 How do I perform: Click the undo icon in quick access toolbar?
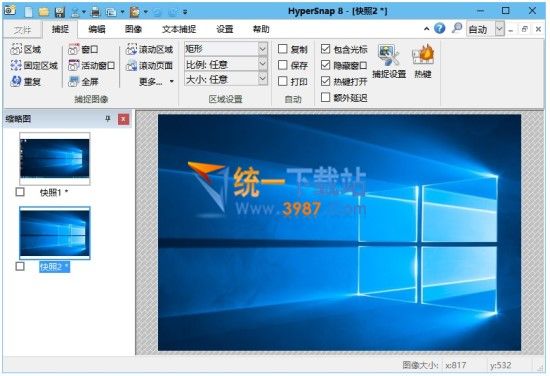click(157, 12)
